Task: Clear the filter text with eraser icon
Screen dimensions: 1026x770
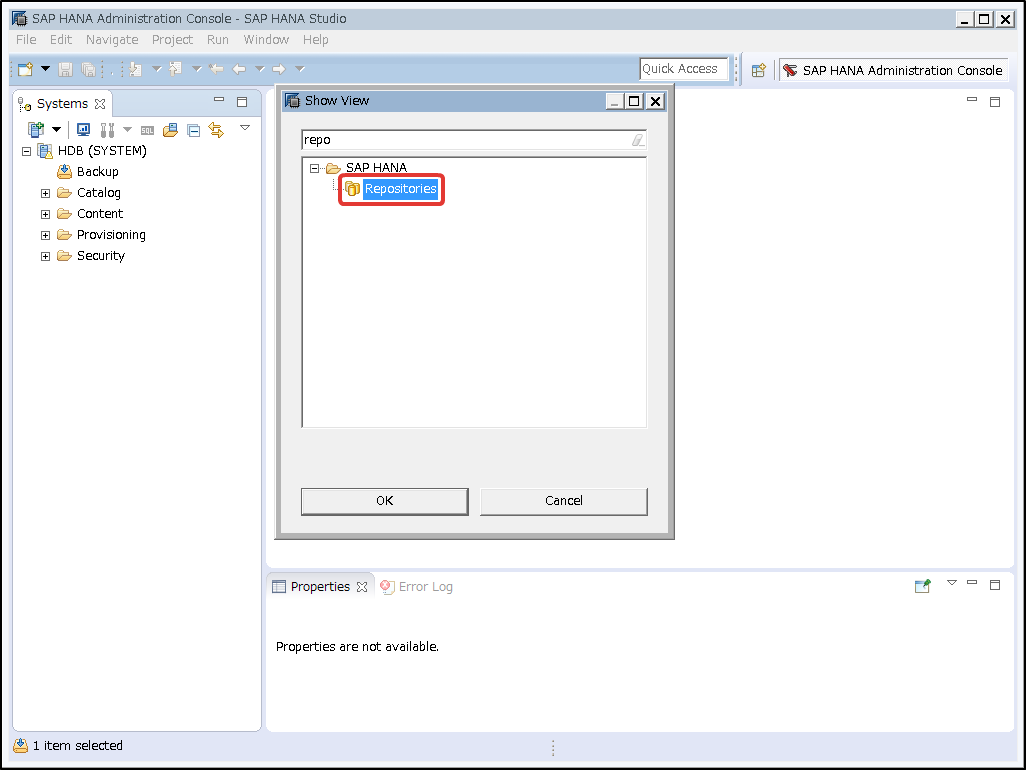Action: (637, 139)
